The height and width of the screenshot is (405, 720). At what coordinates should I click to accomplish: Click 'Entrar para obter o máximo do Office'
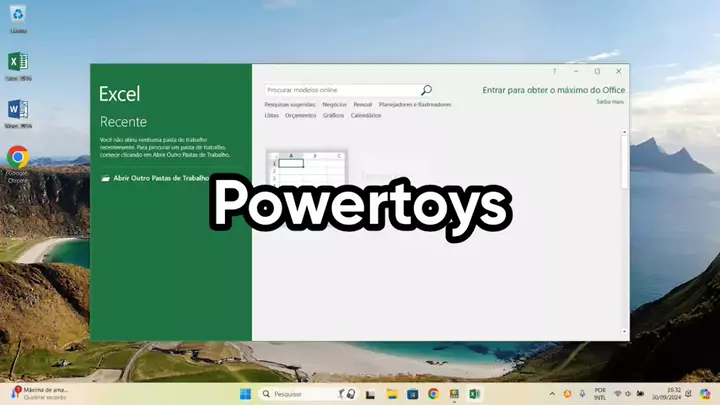[553, 90]
